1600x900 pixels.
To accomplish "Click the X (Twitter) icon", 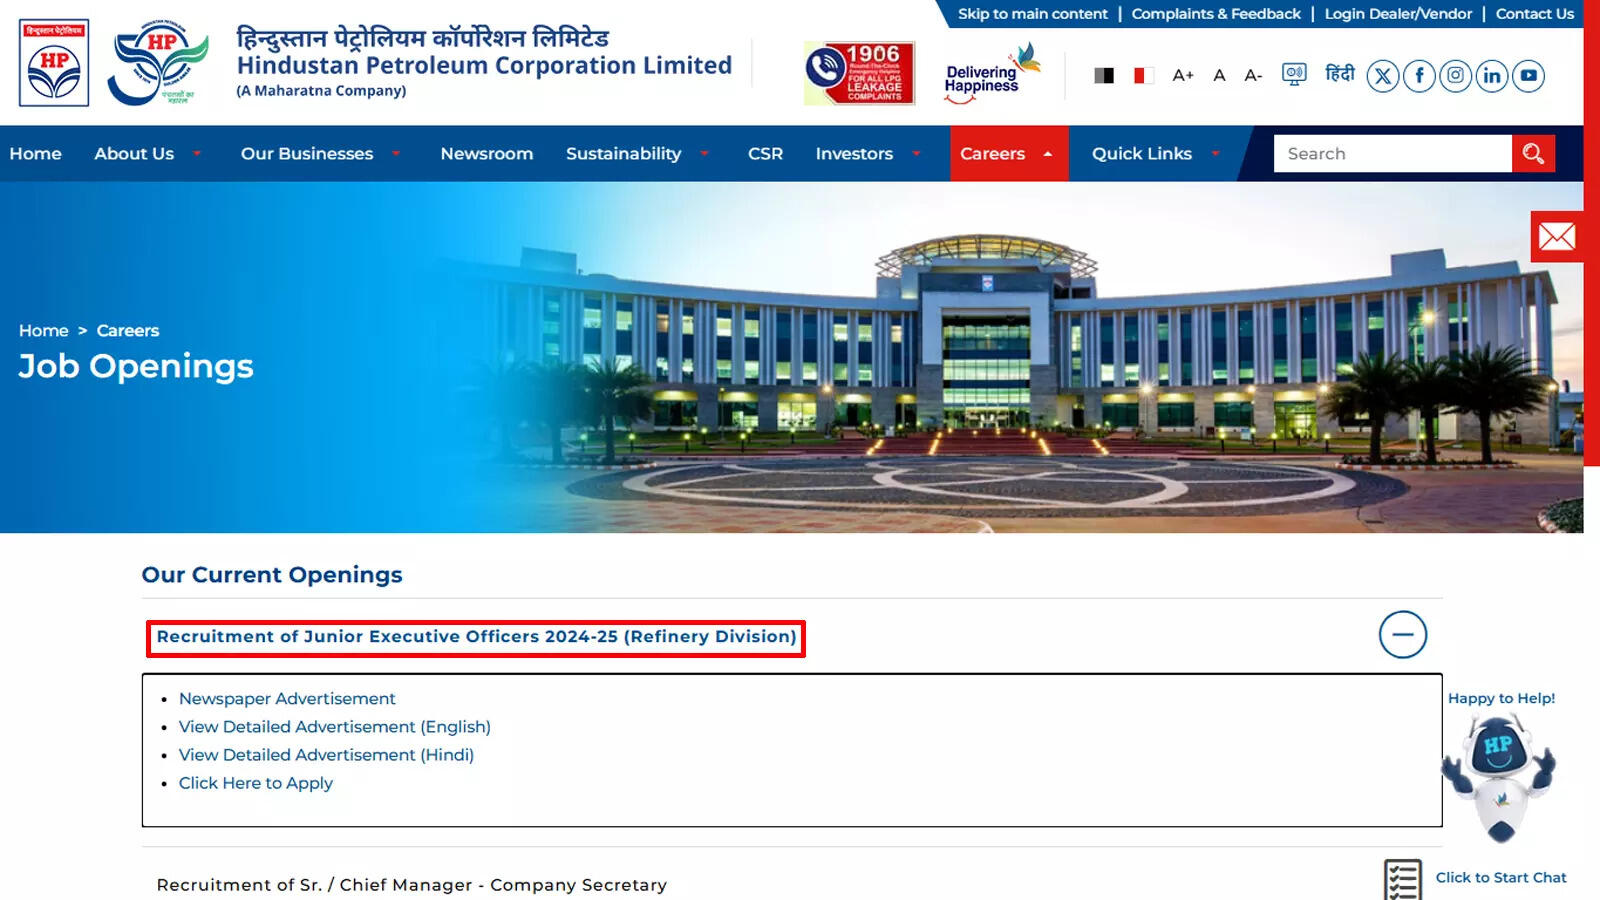I will tap(1382, 74).
